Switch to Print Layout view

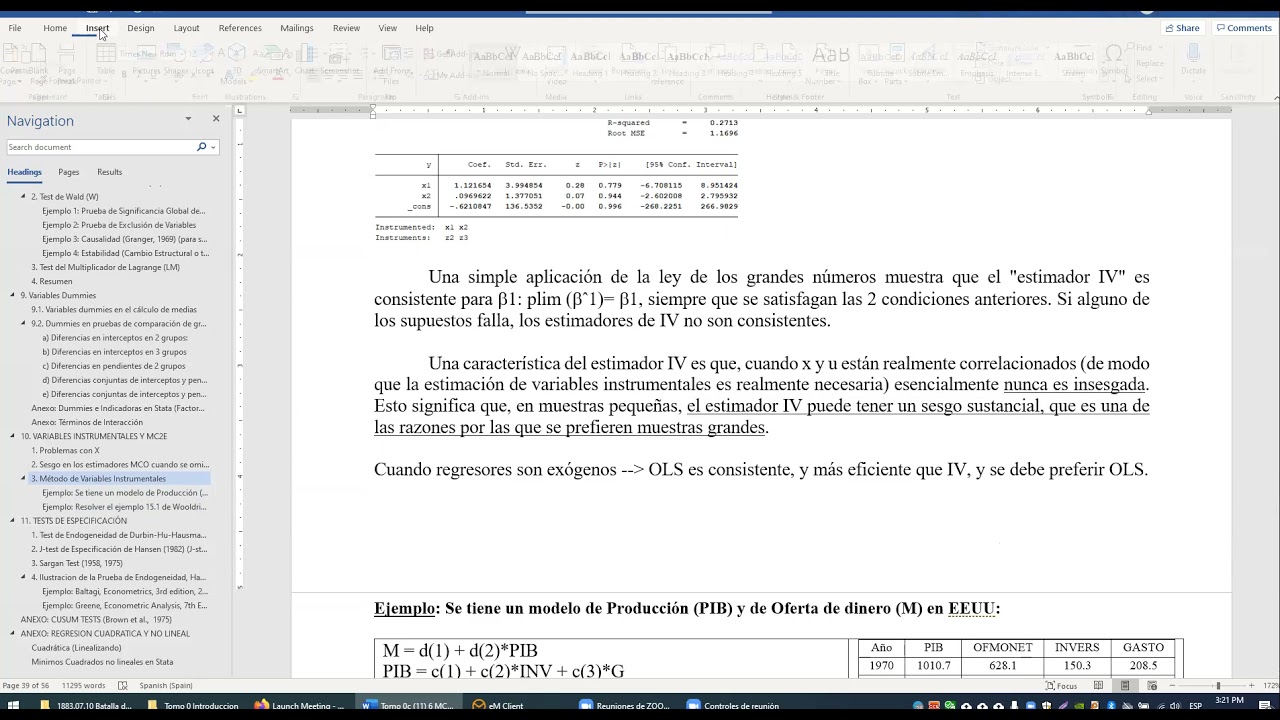point(1125,685)
